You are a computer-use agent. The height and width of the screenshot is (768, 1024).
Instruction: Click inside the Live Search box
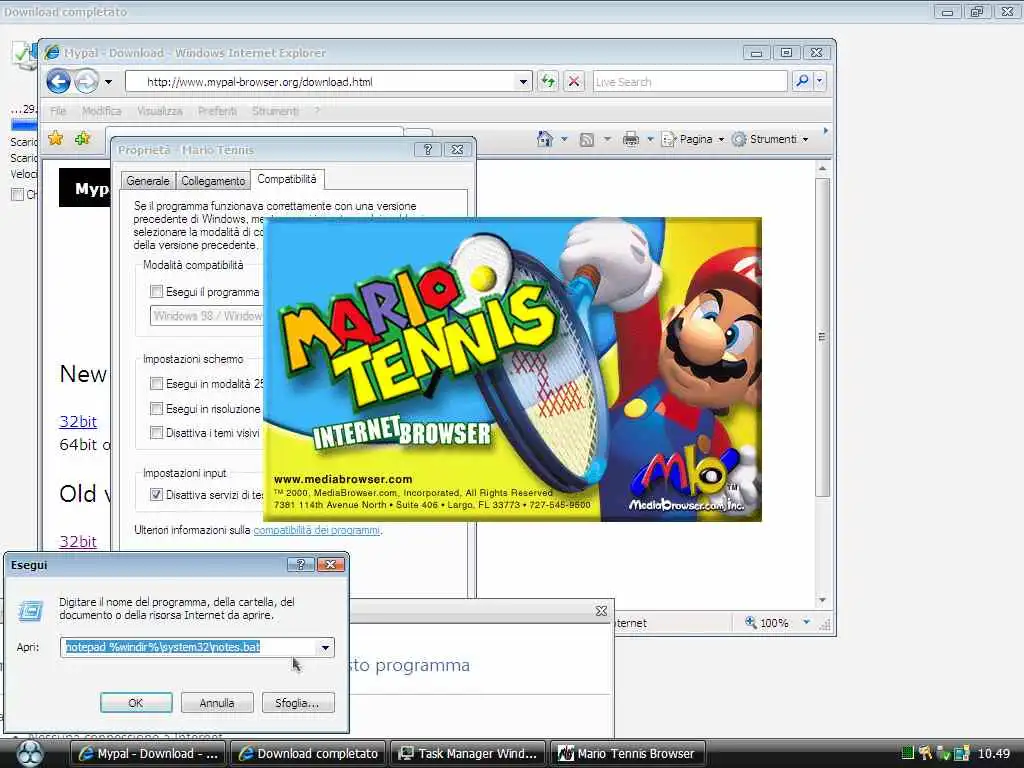point(690,82)
